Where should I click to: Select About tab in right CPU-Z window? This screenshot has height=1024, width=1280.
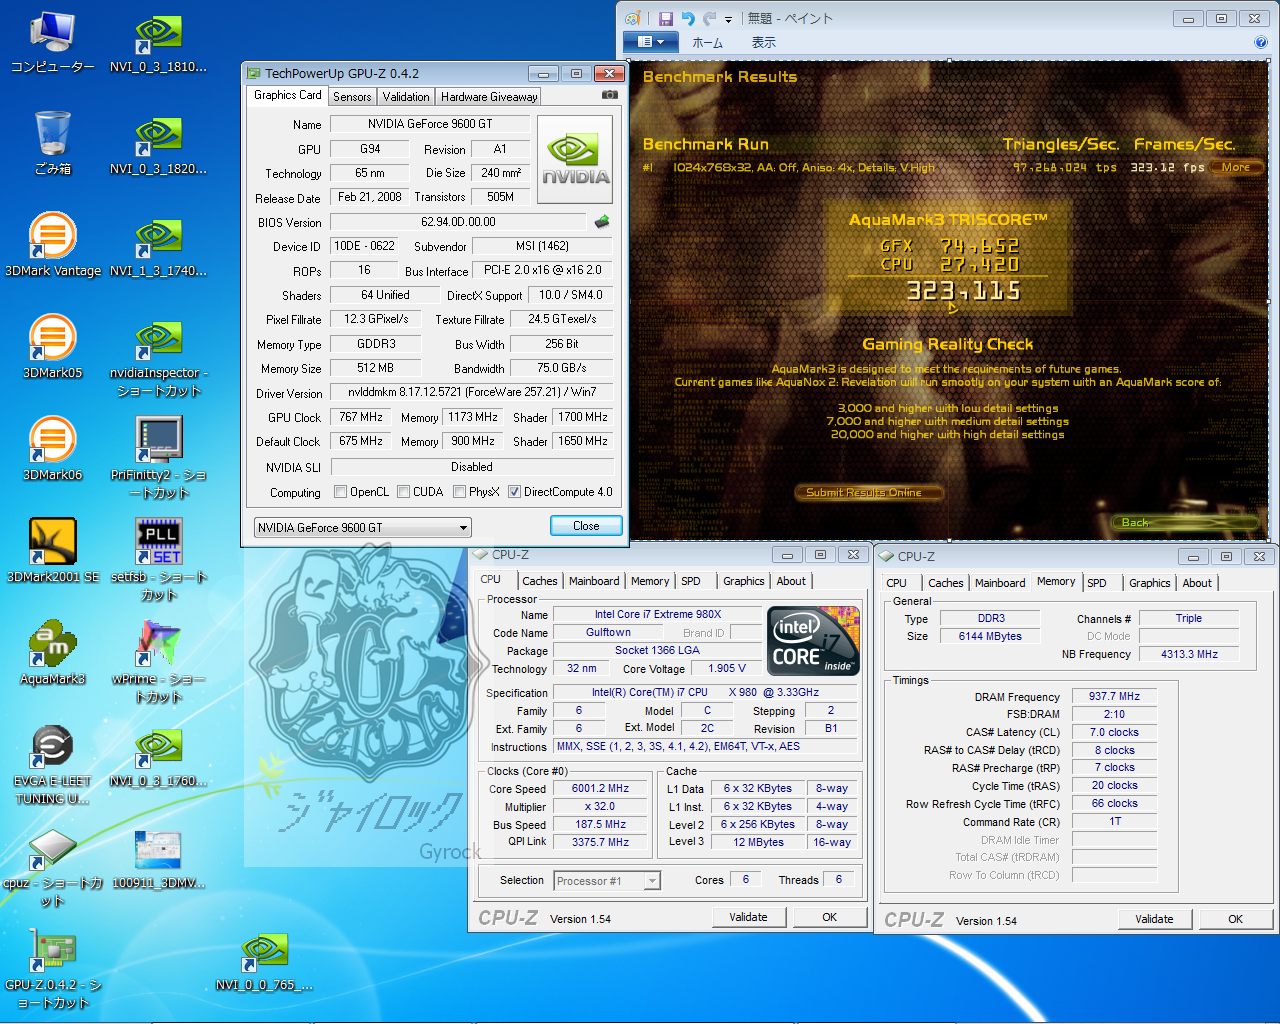(1197, 583)
